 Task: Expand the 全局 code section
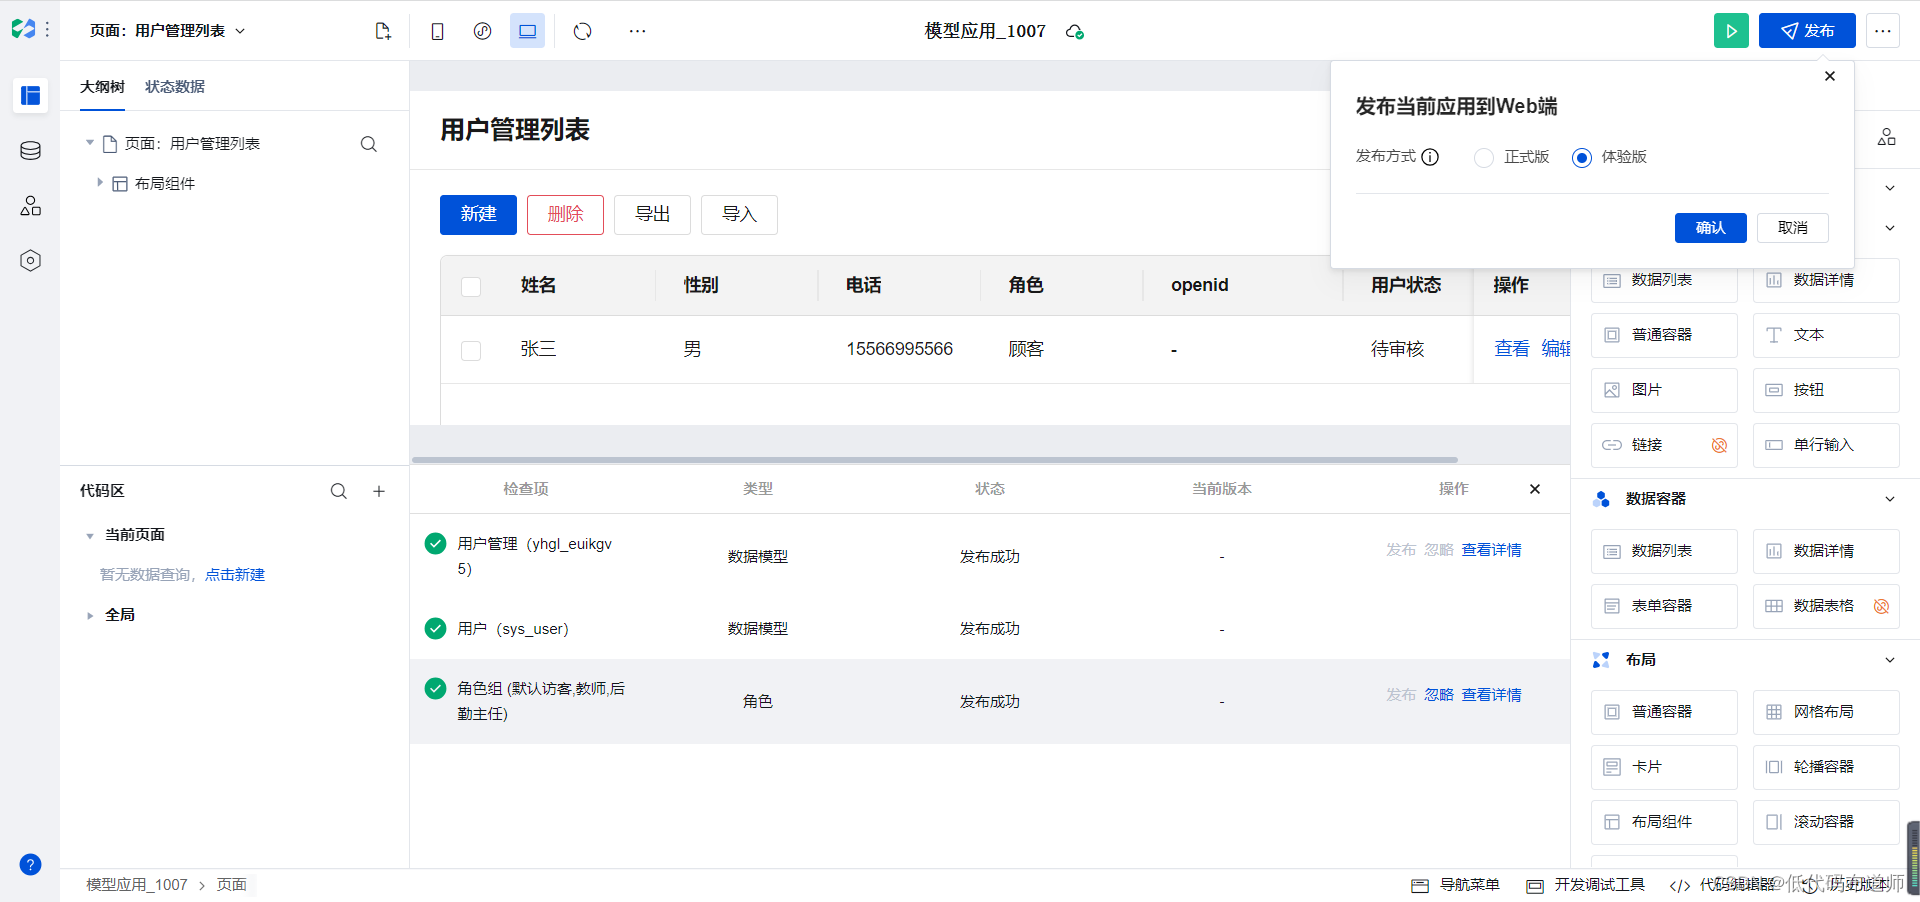coord(90,616)
